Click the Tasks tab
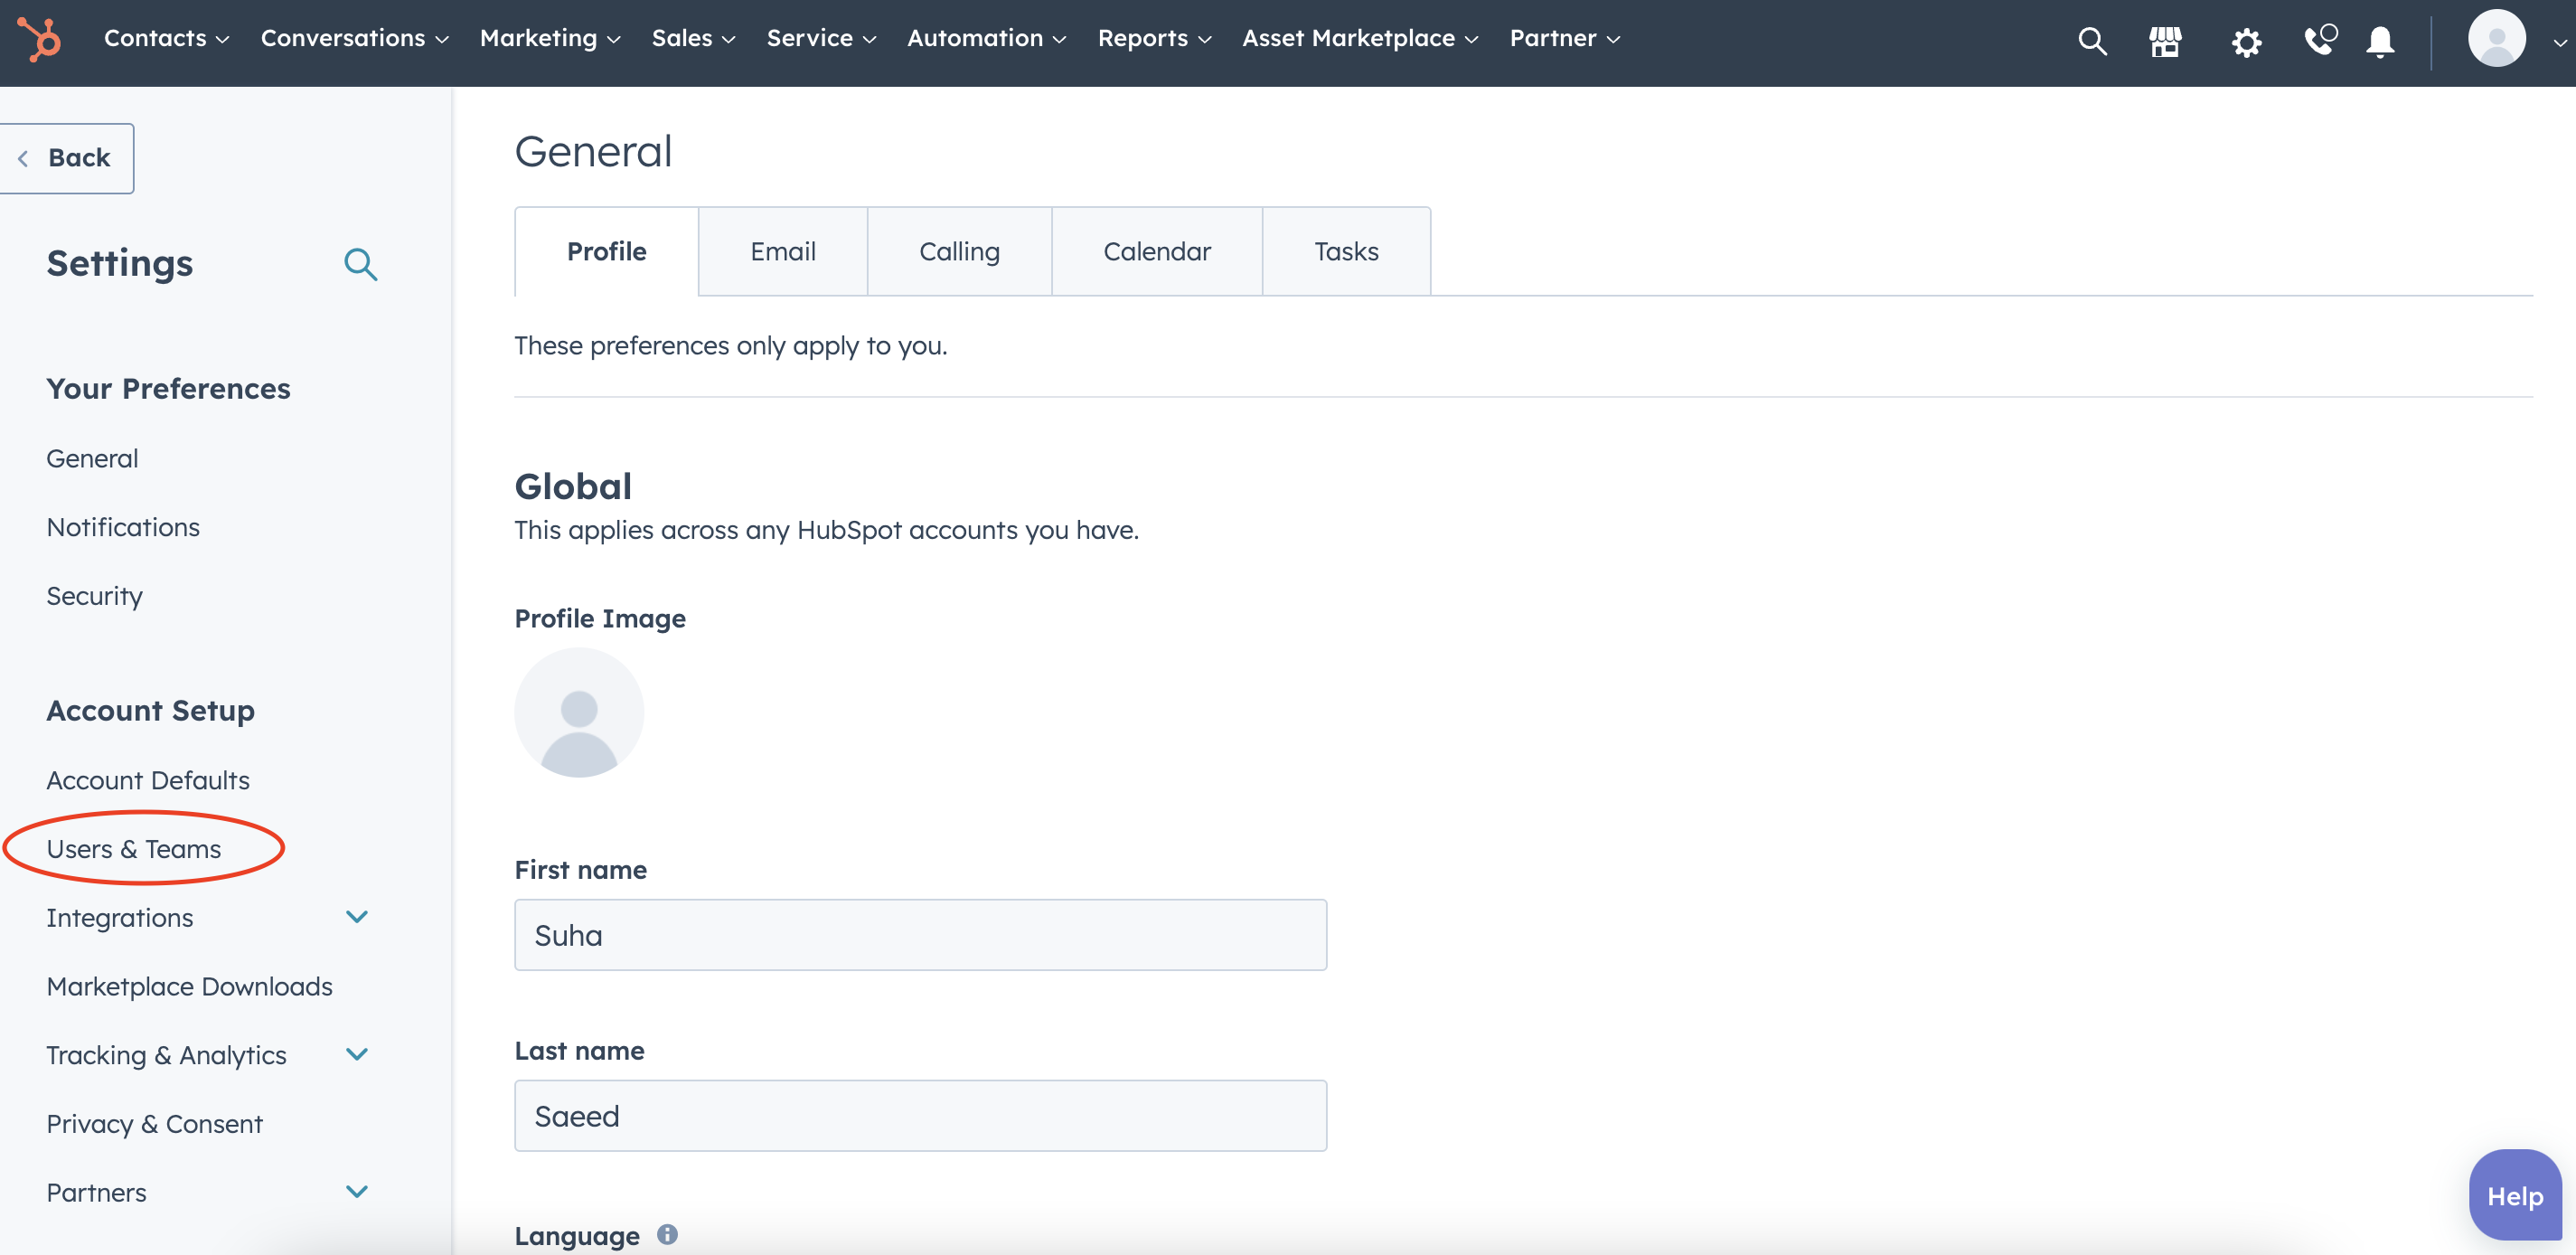The width and height of the screenshot is (2576, 1255). [1346, 250]
